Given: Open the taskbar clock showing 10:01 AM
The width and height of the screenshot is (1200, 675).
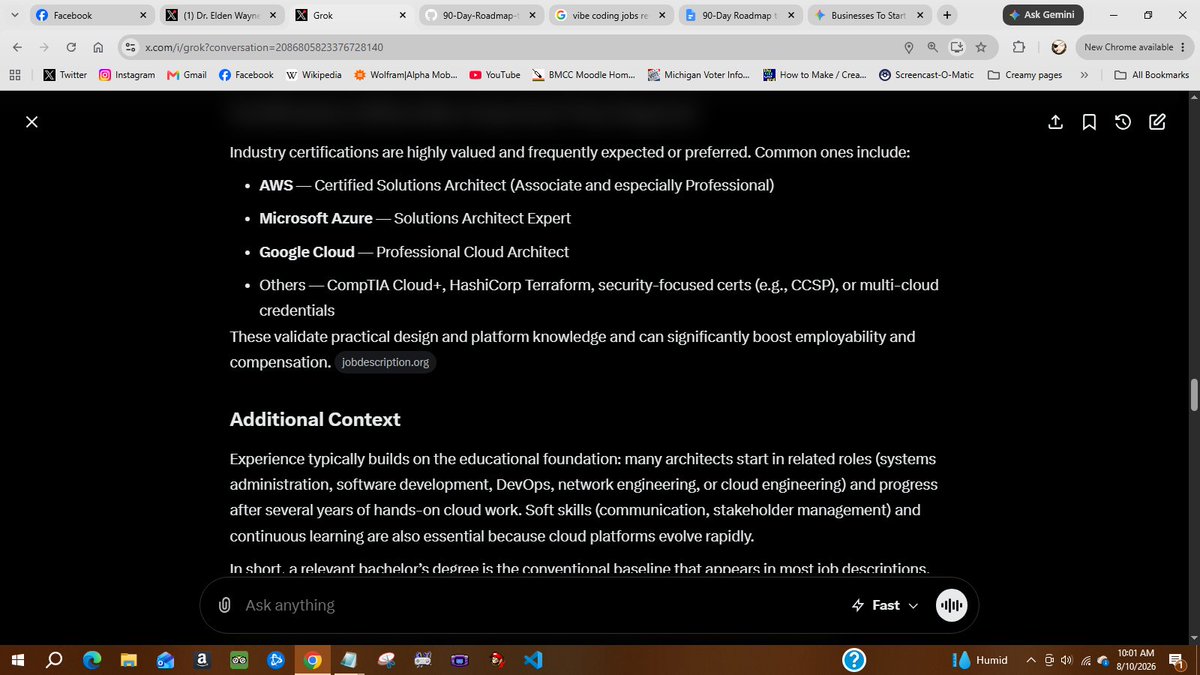Looking at the screenshot, I should [x=1134, y=659].
